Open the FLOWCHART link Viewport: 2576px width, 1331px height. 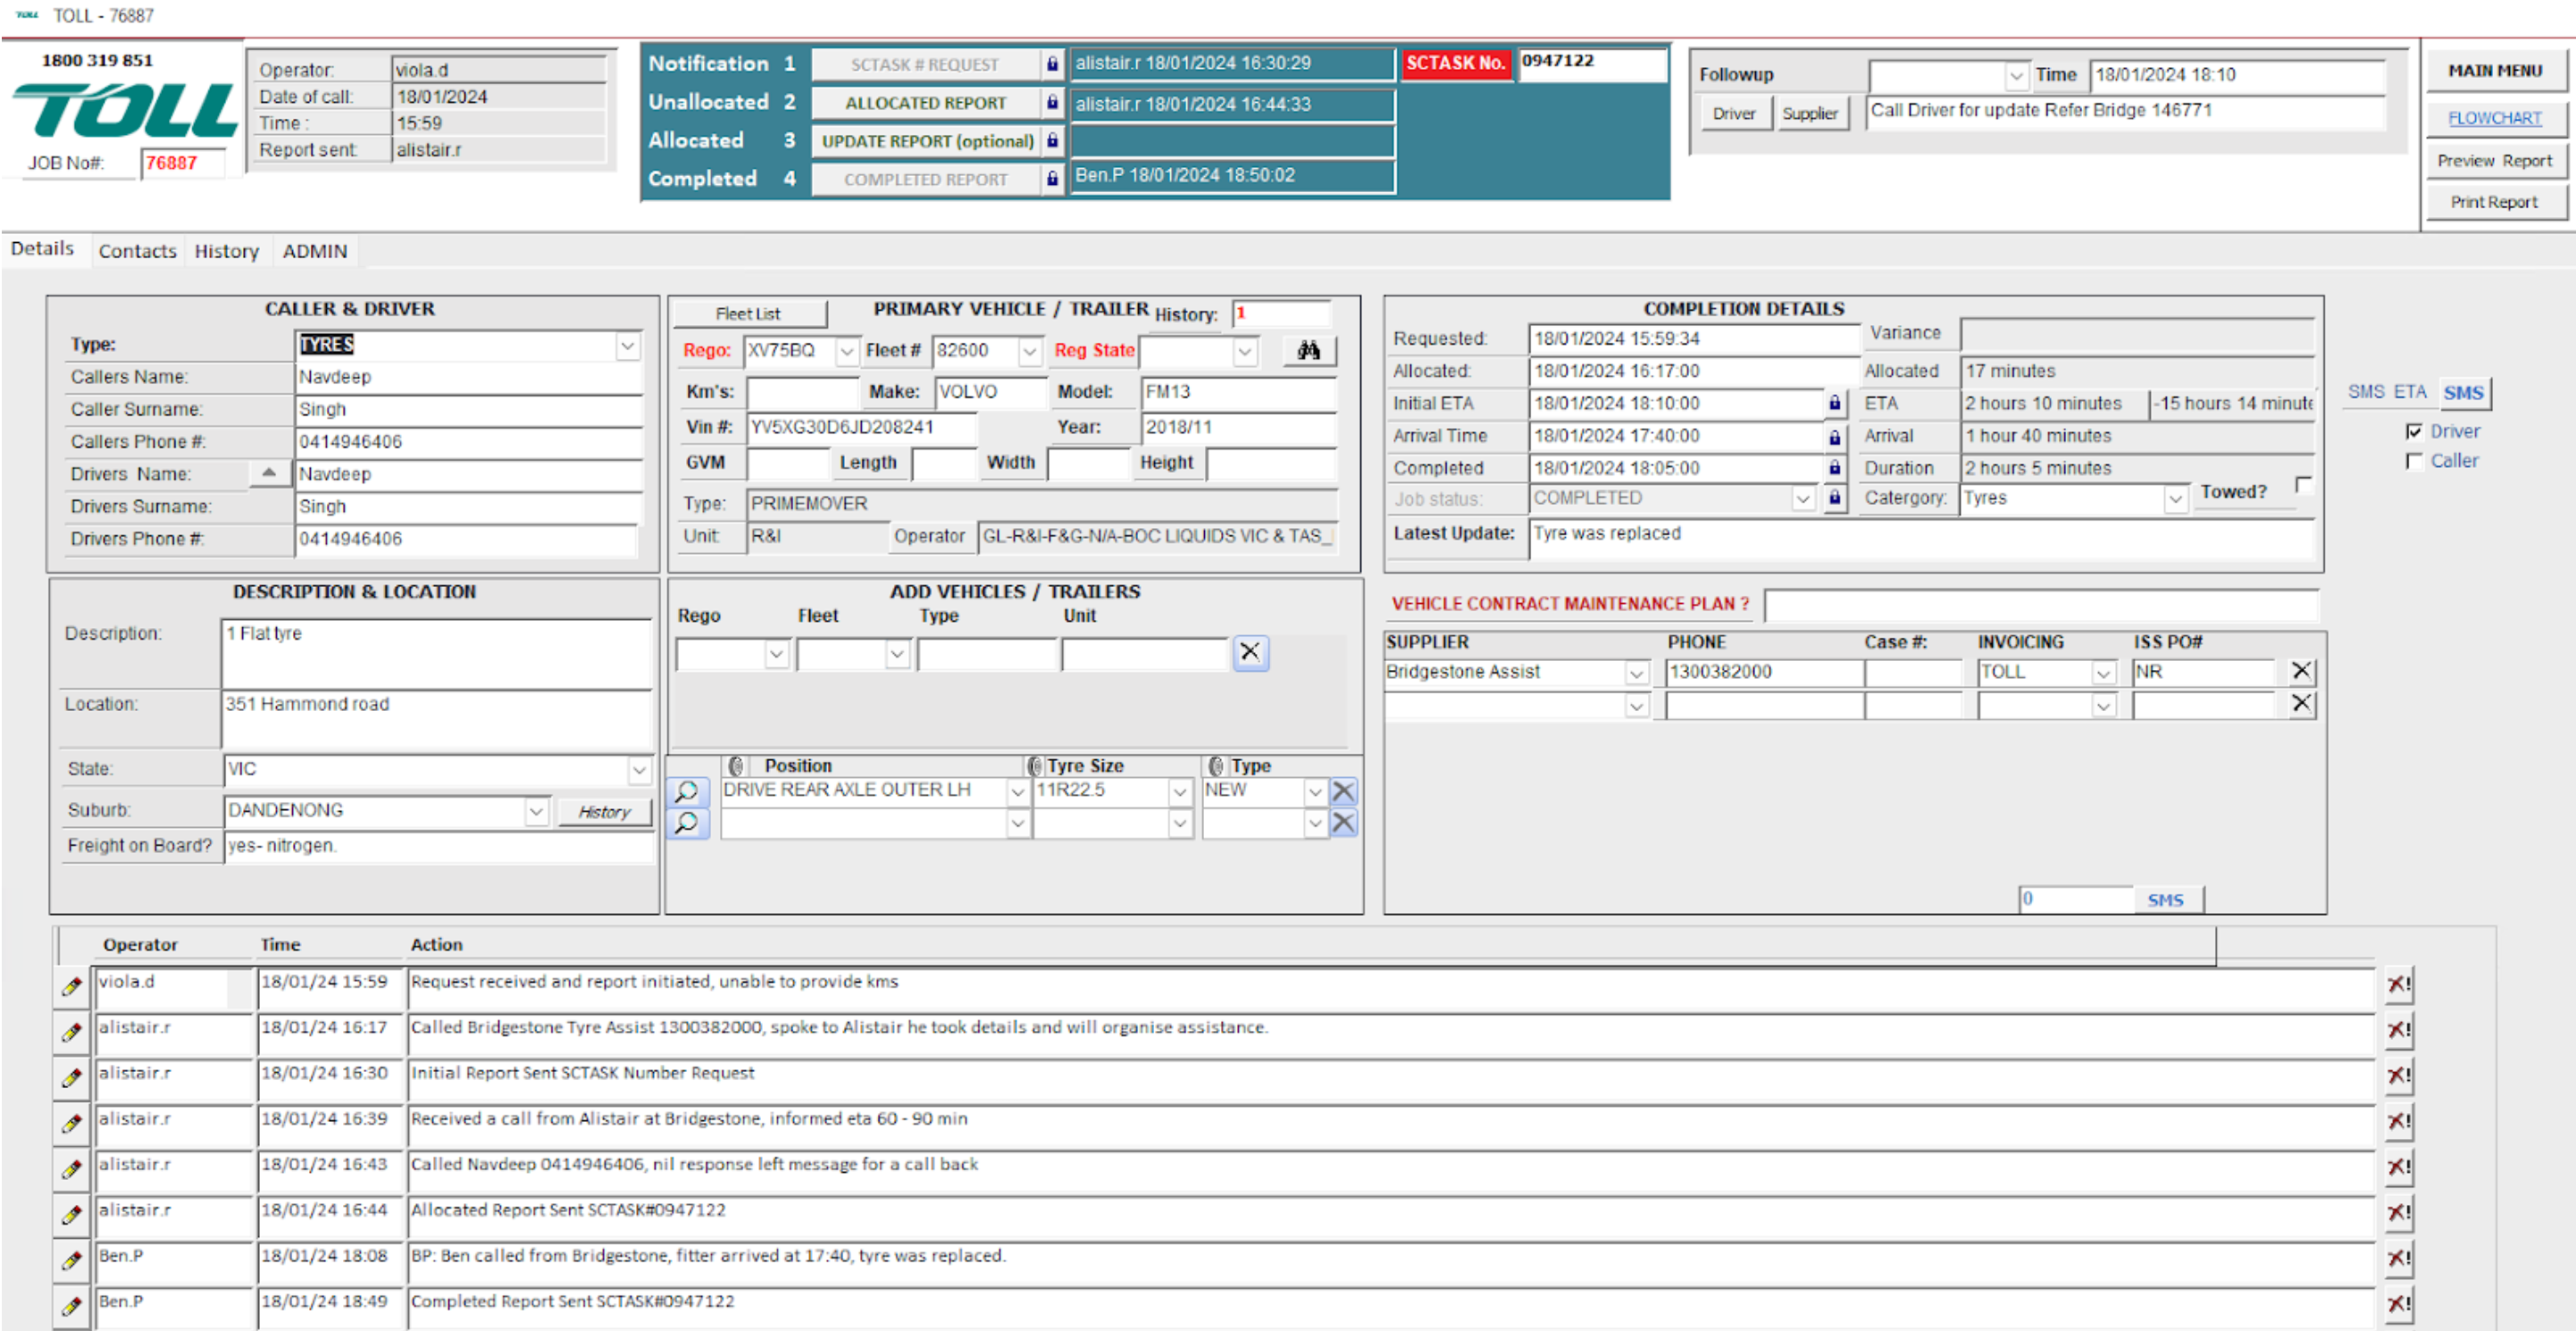pyautogui.click(x=2494, y=118)
